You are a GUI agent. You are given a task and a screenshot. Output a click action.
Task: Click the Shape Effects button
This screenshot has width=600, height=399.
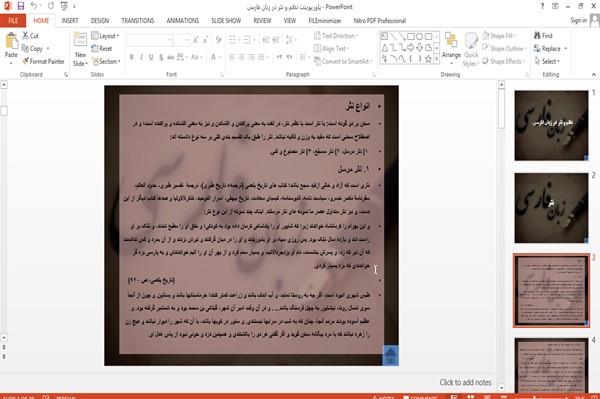coord(503,61)
